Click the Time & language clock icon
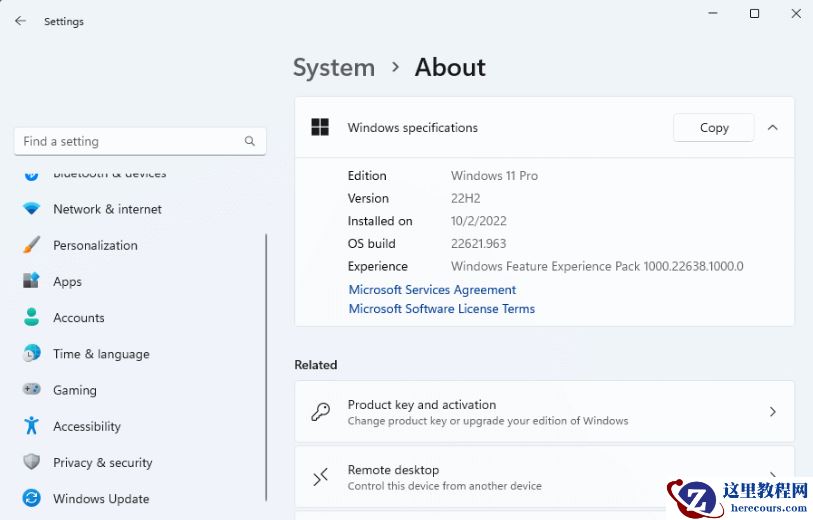Image resolution: width=813 pixels, height=520 pixels. point(31,354)
